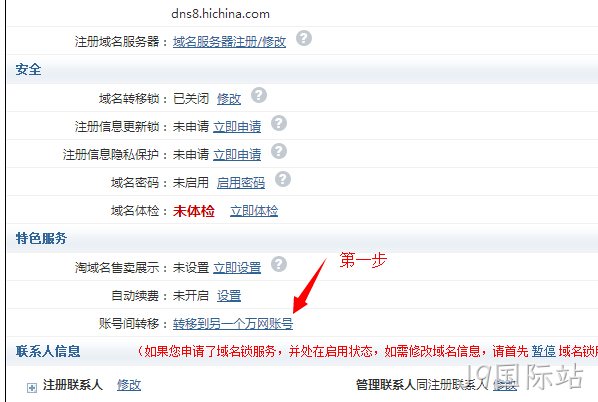
Task: Click the 未体检 status text
Action: (194, 211)
